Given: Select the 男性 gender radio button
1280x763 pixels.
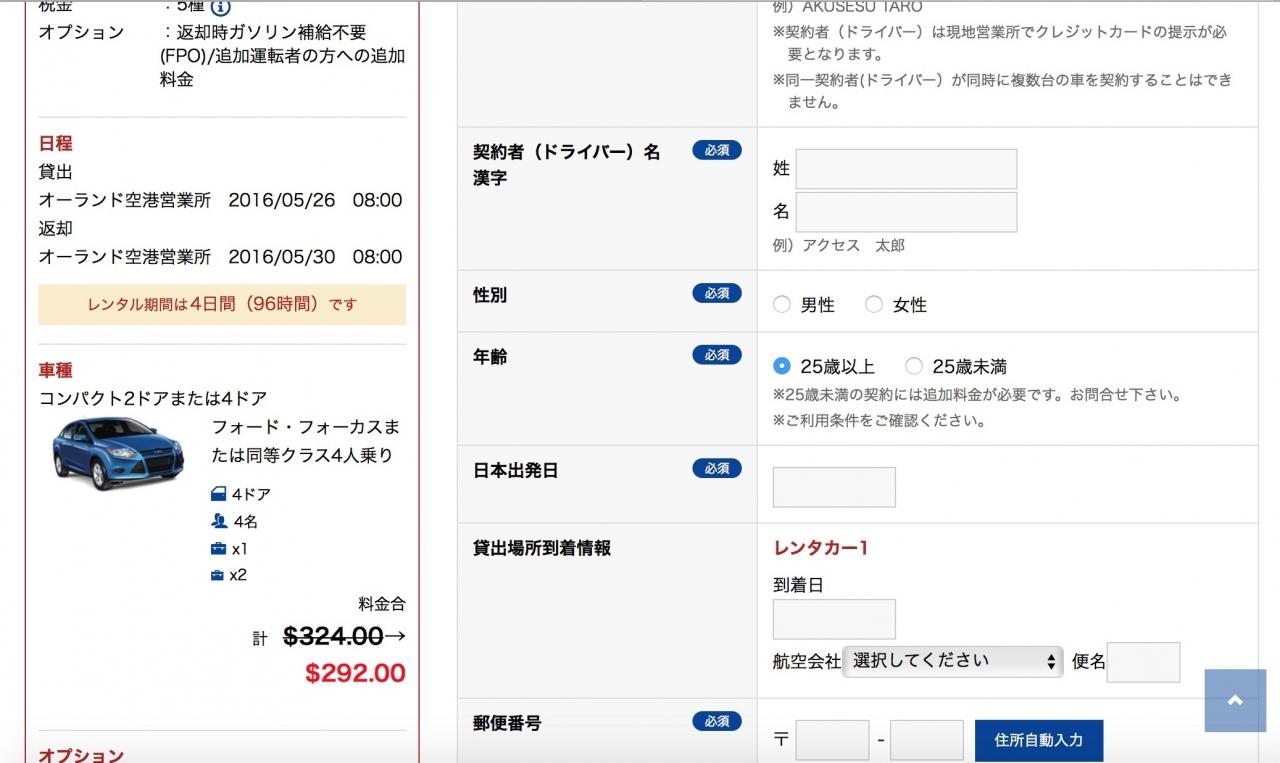Looking at the screenshot, I should coord(782,305).
